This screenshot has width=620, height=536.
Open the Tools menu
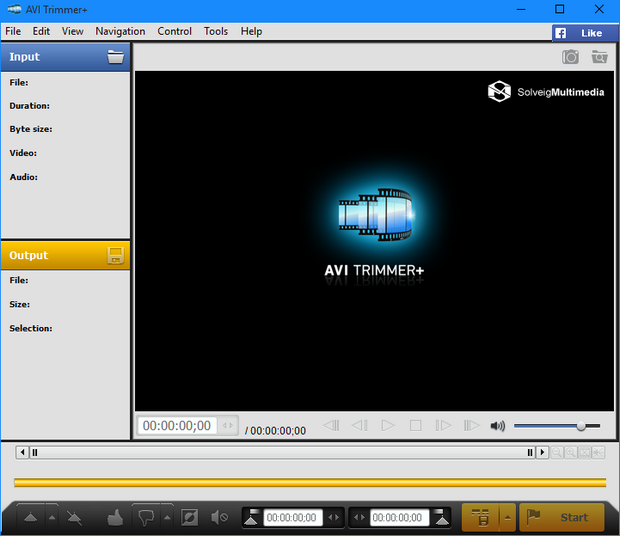[x=216, y=31]
